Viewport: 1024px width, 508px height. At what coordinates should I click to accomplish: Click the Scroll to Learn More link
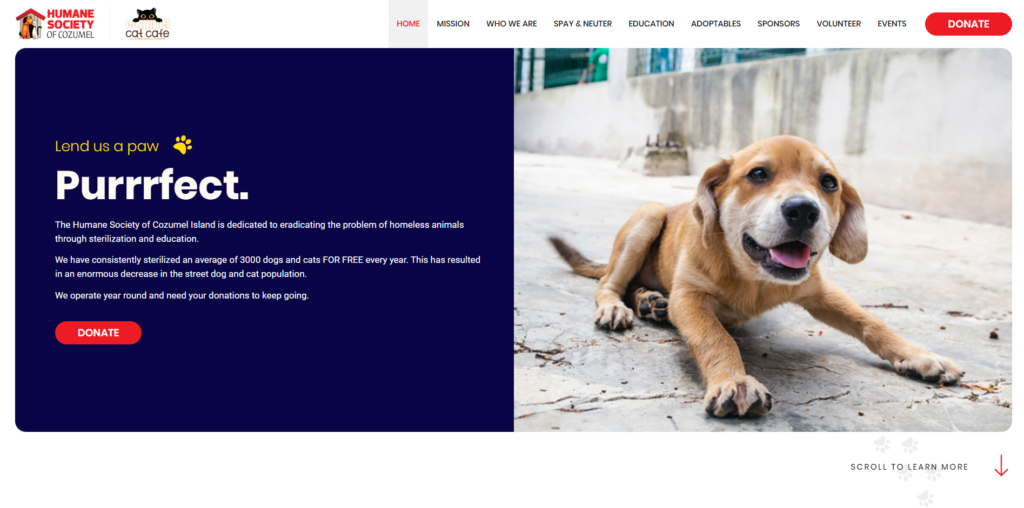(x=909, y=467)
